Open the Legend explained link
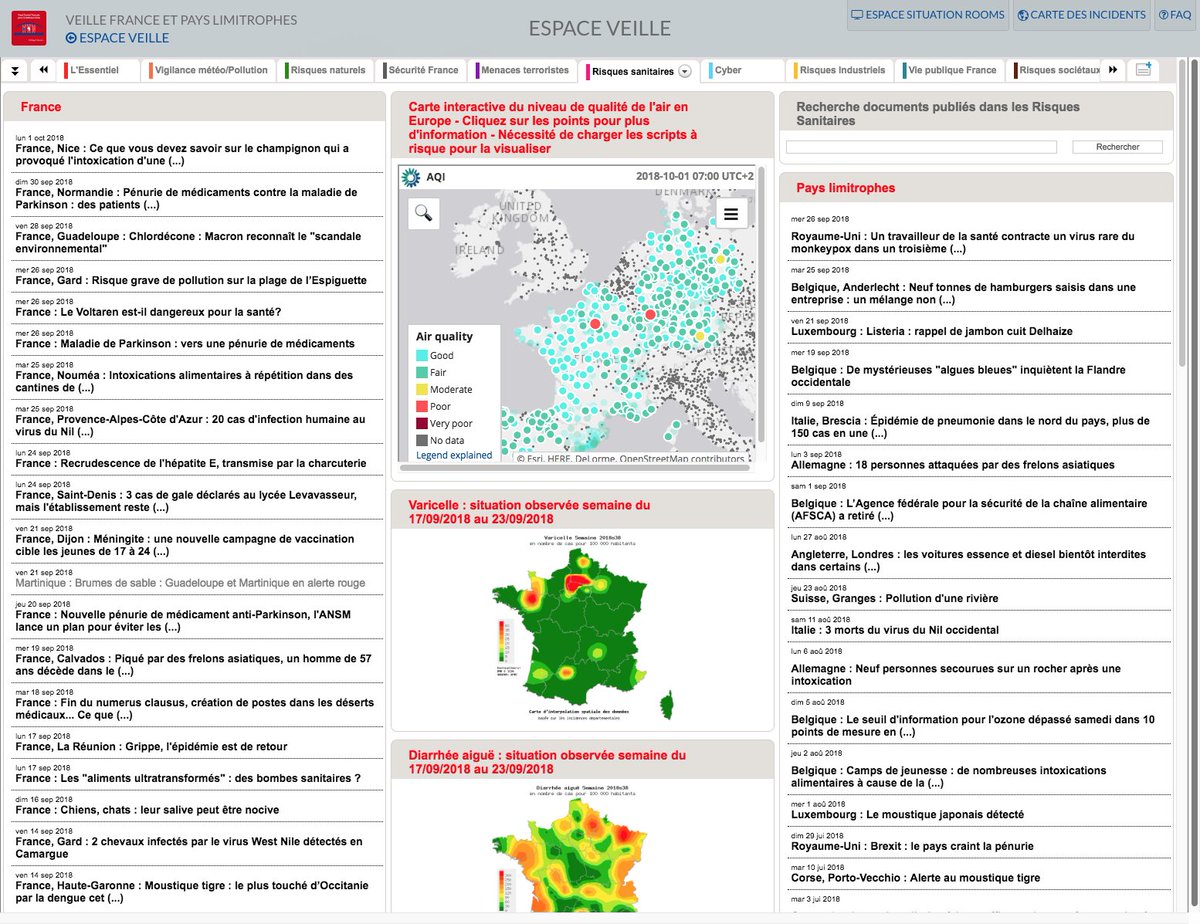1200x924 pixels. click(454, 455)
